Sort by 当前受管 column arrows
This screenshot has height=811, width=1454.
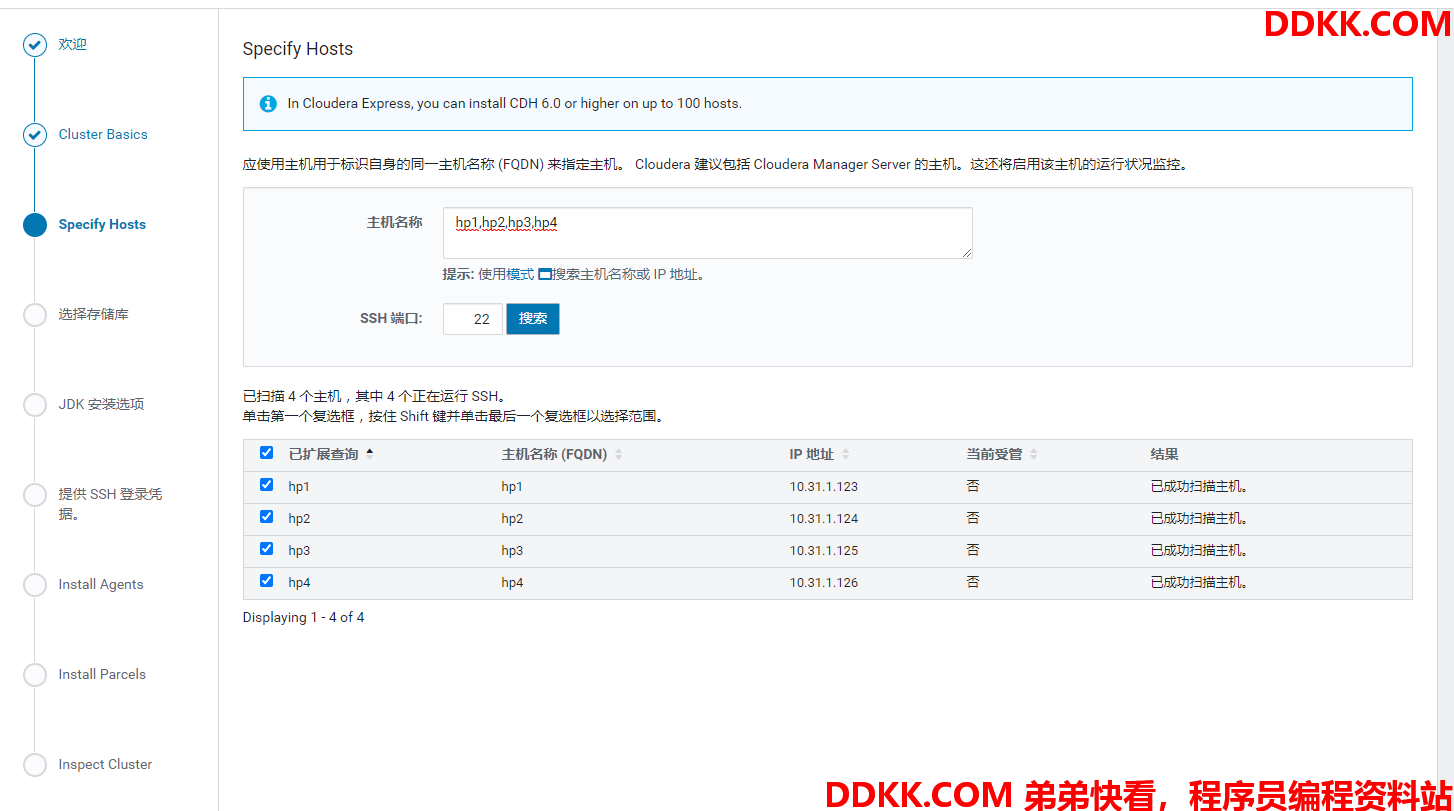1033,454
